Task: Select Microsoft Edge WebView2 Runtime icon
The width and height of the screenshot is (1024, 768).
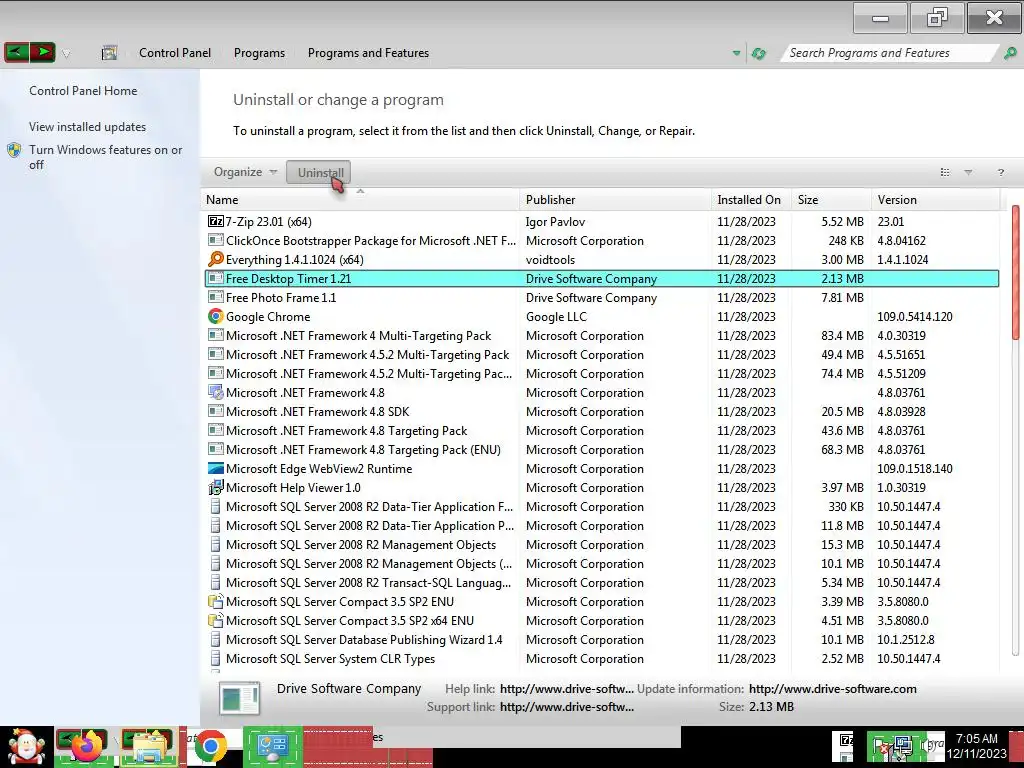Action: (x=216, y=468)
